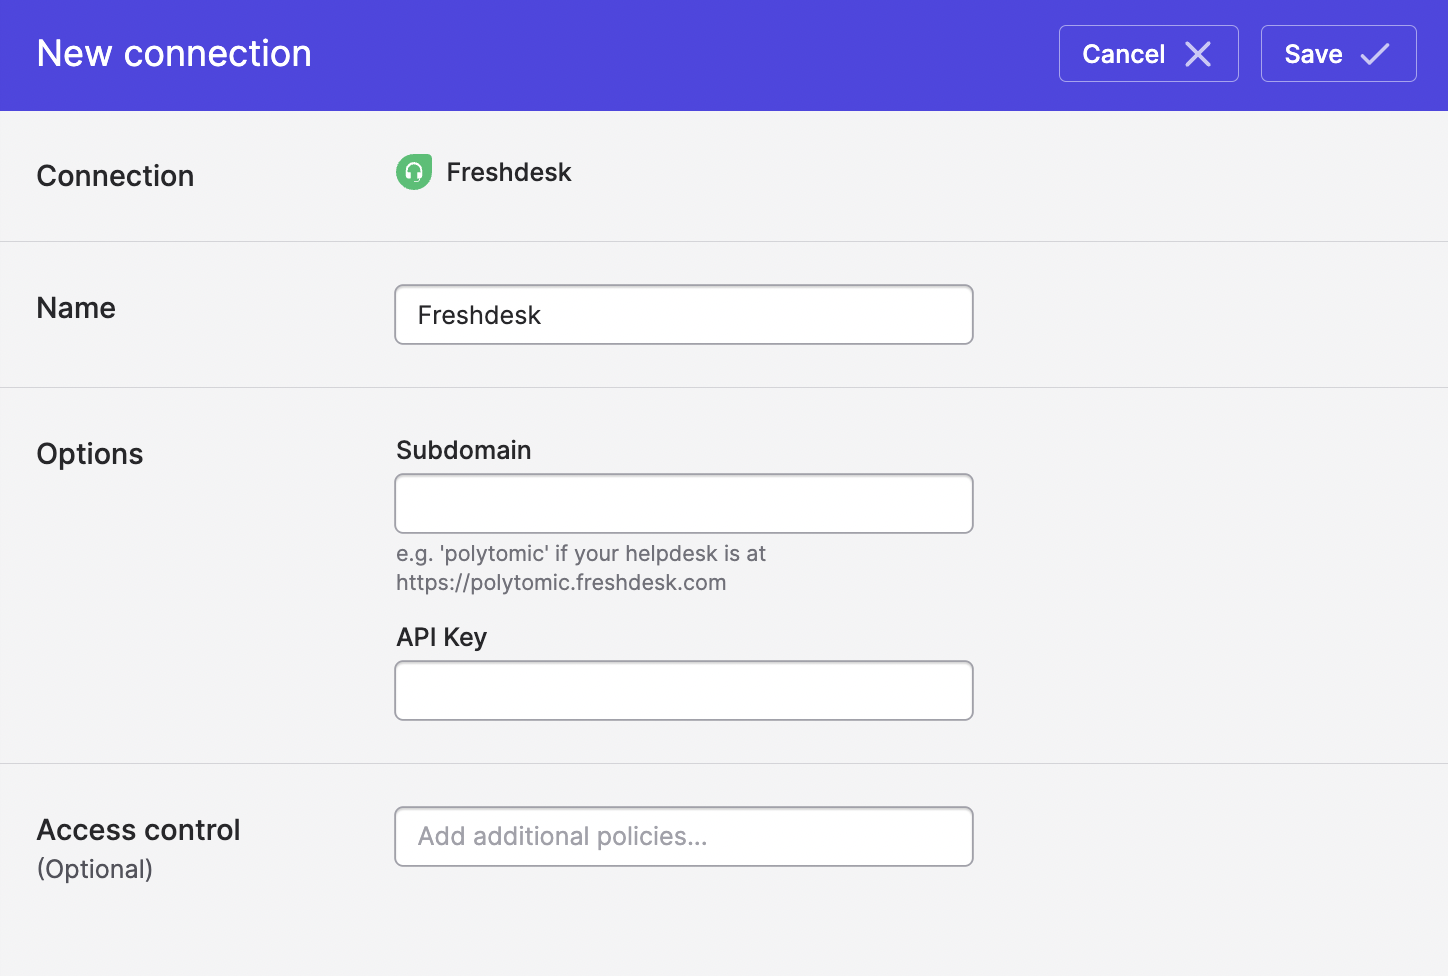This screenshot has width=1448, height=976.
Task: Click the Options section label
Action: coord(90,454)
